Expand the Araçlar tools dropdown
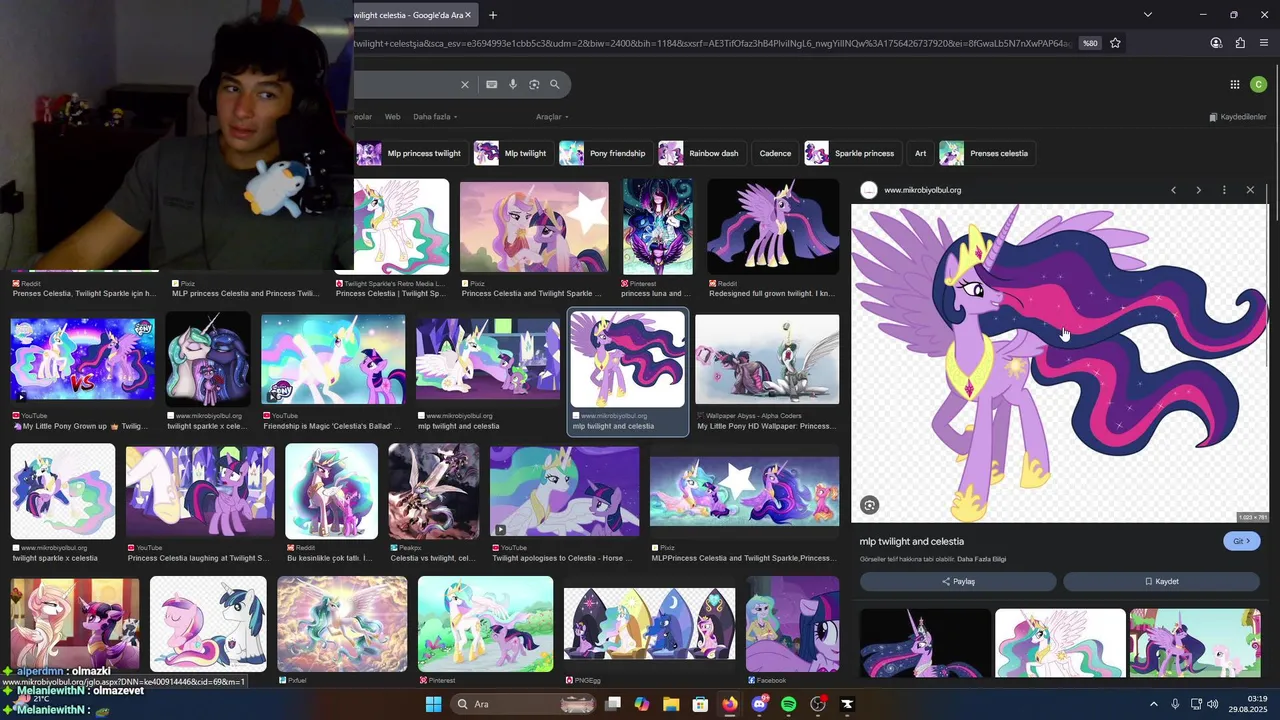Screen dimensions: 1280x720 tap(552, 117)
